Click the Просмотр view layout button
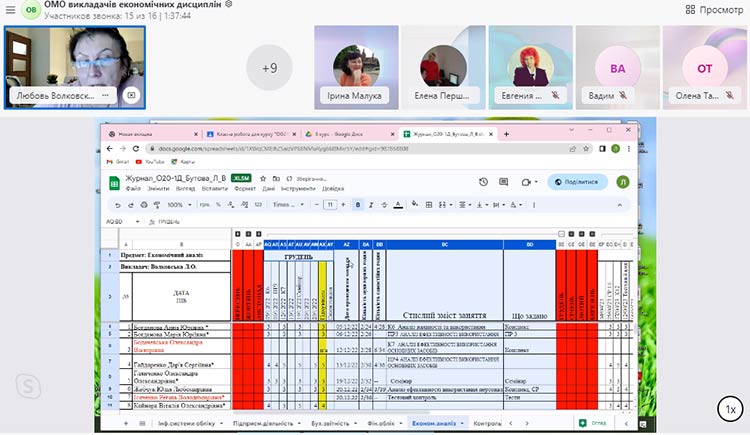This screenshot has height=435, width=750. [x=712, y=9]
